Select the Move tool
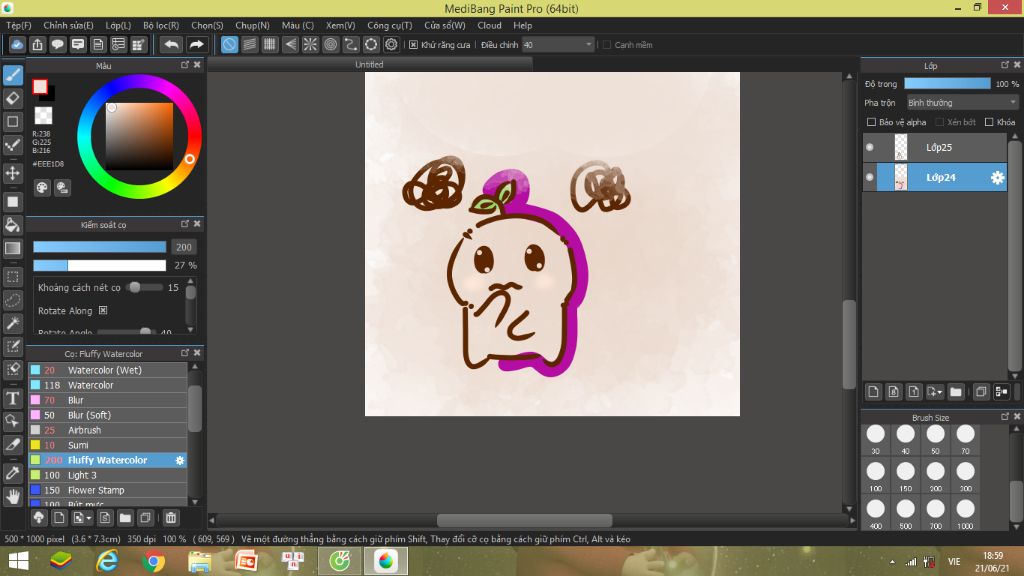Image resolution: width=1024 pixels, height=576 pixels. [x=12, y=173]
